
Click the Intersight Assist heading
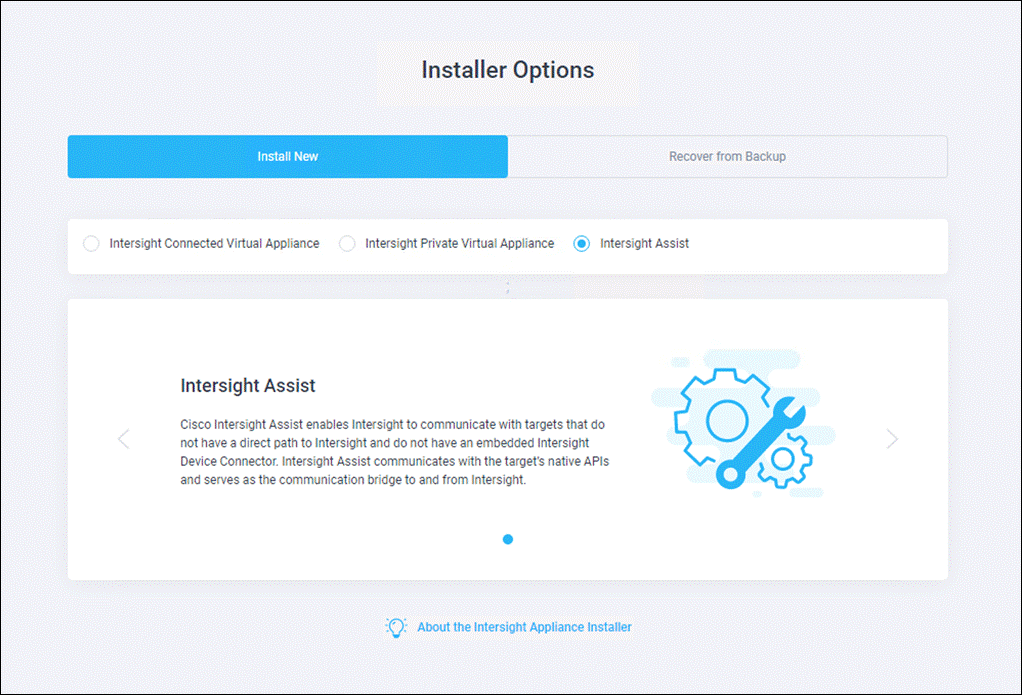pos(247,386)
